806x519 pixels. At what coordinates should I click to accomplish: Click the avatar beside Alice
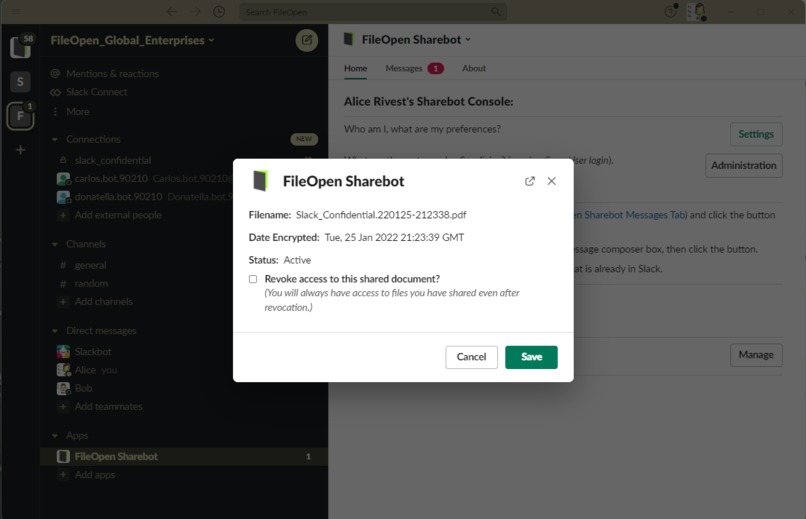(x=63, y=370)
